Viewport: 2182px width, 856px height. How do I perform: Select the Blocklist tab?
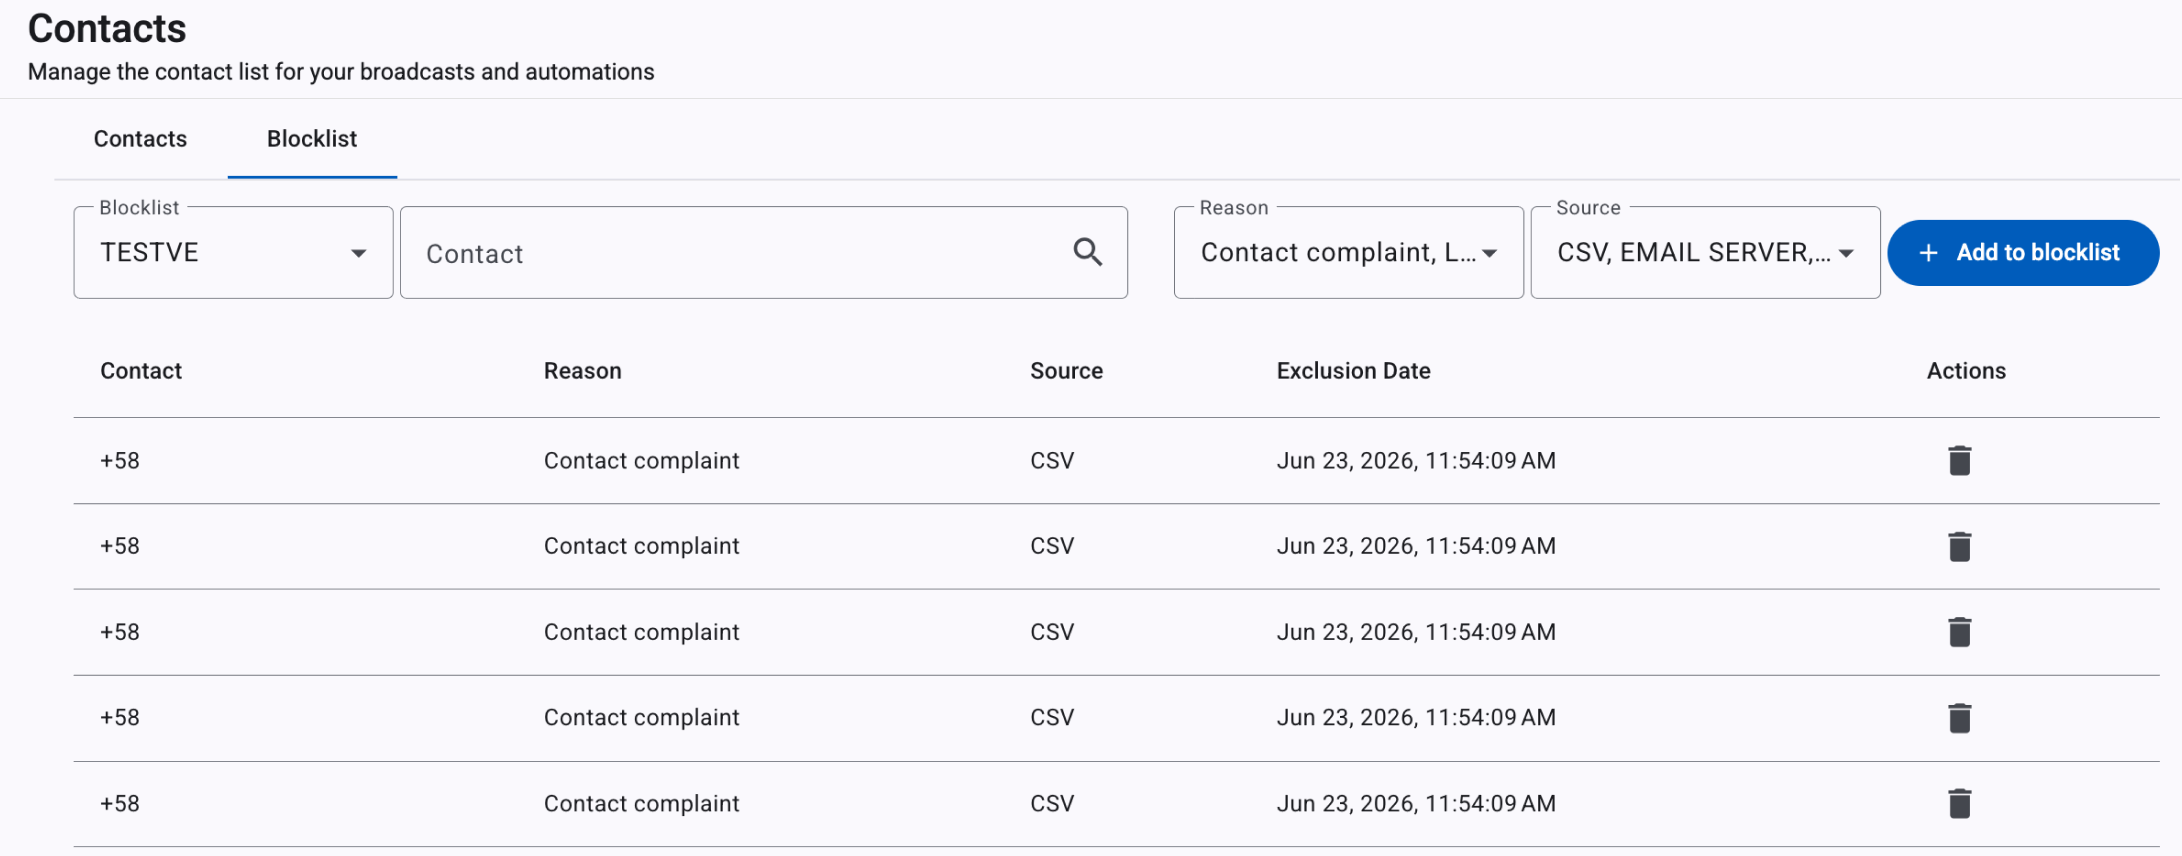[312, 139]
